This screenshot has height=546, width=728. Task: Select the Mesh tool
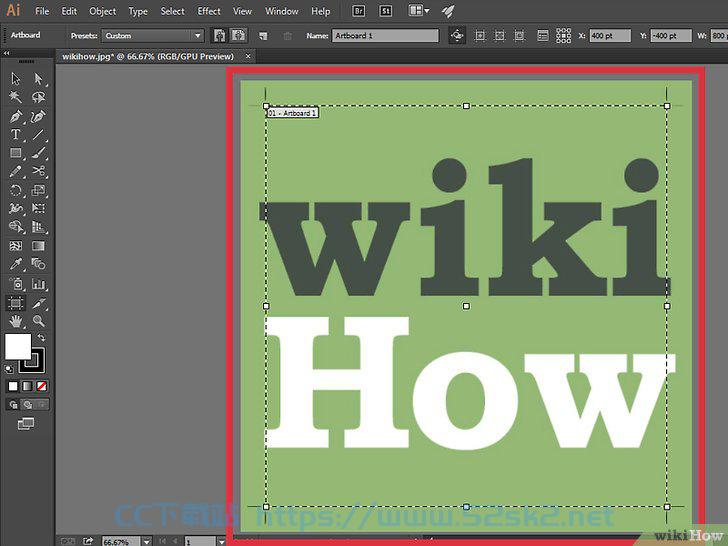coord(16,246)
